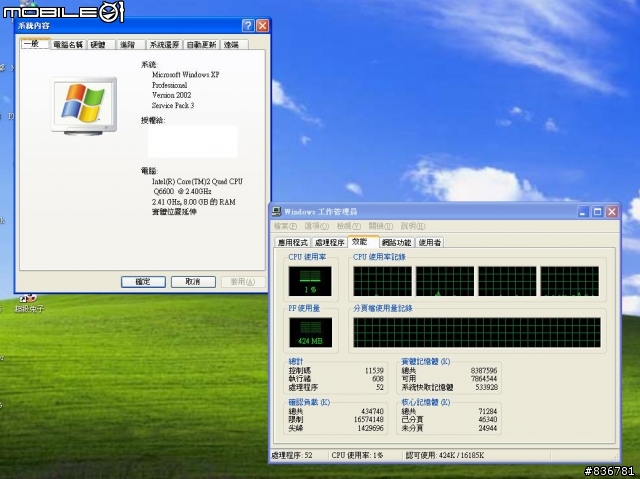Close the 系統內容 dialog

pos(262,26)
